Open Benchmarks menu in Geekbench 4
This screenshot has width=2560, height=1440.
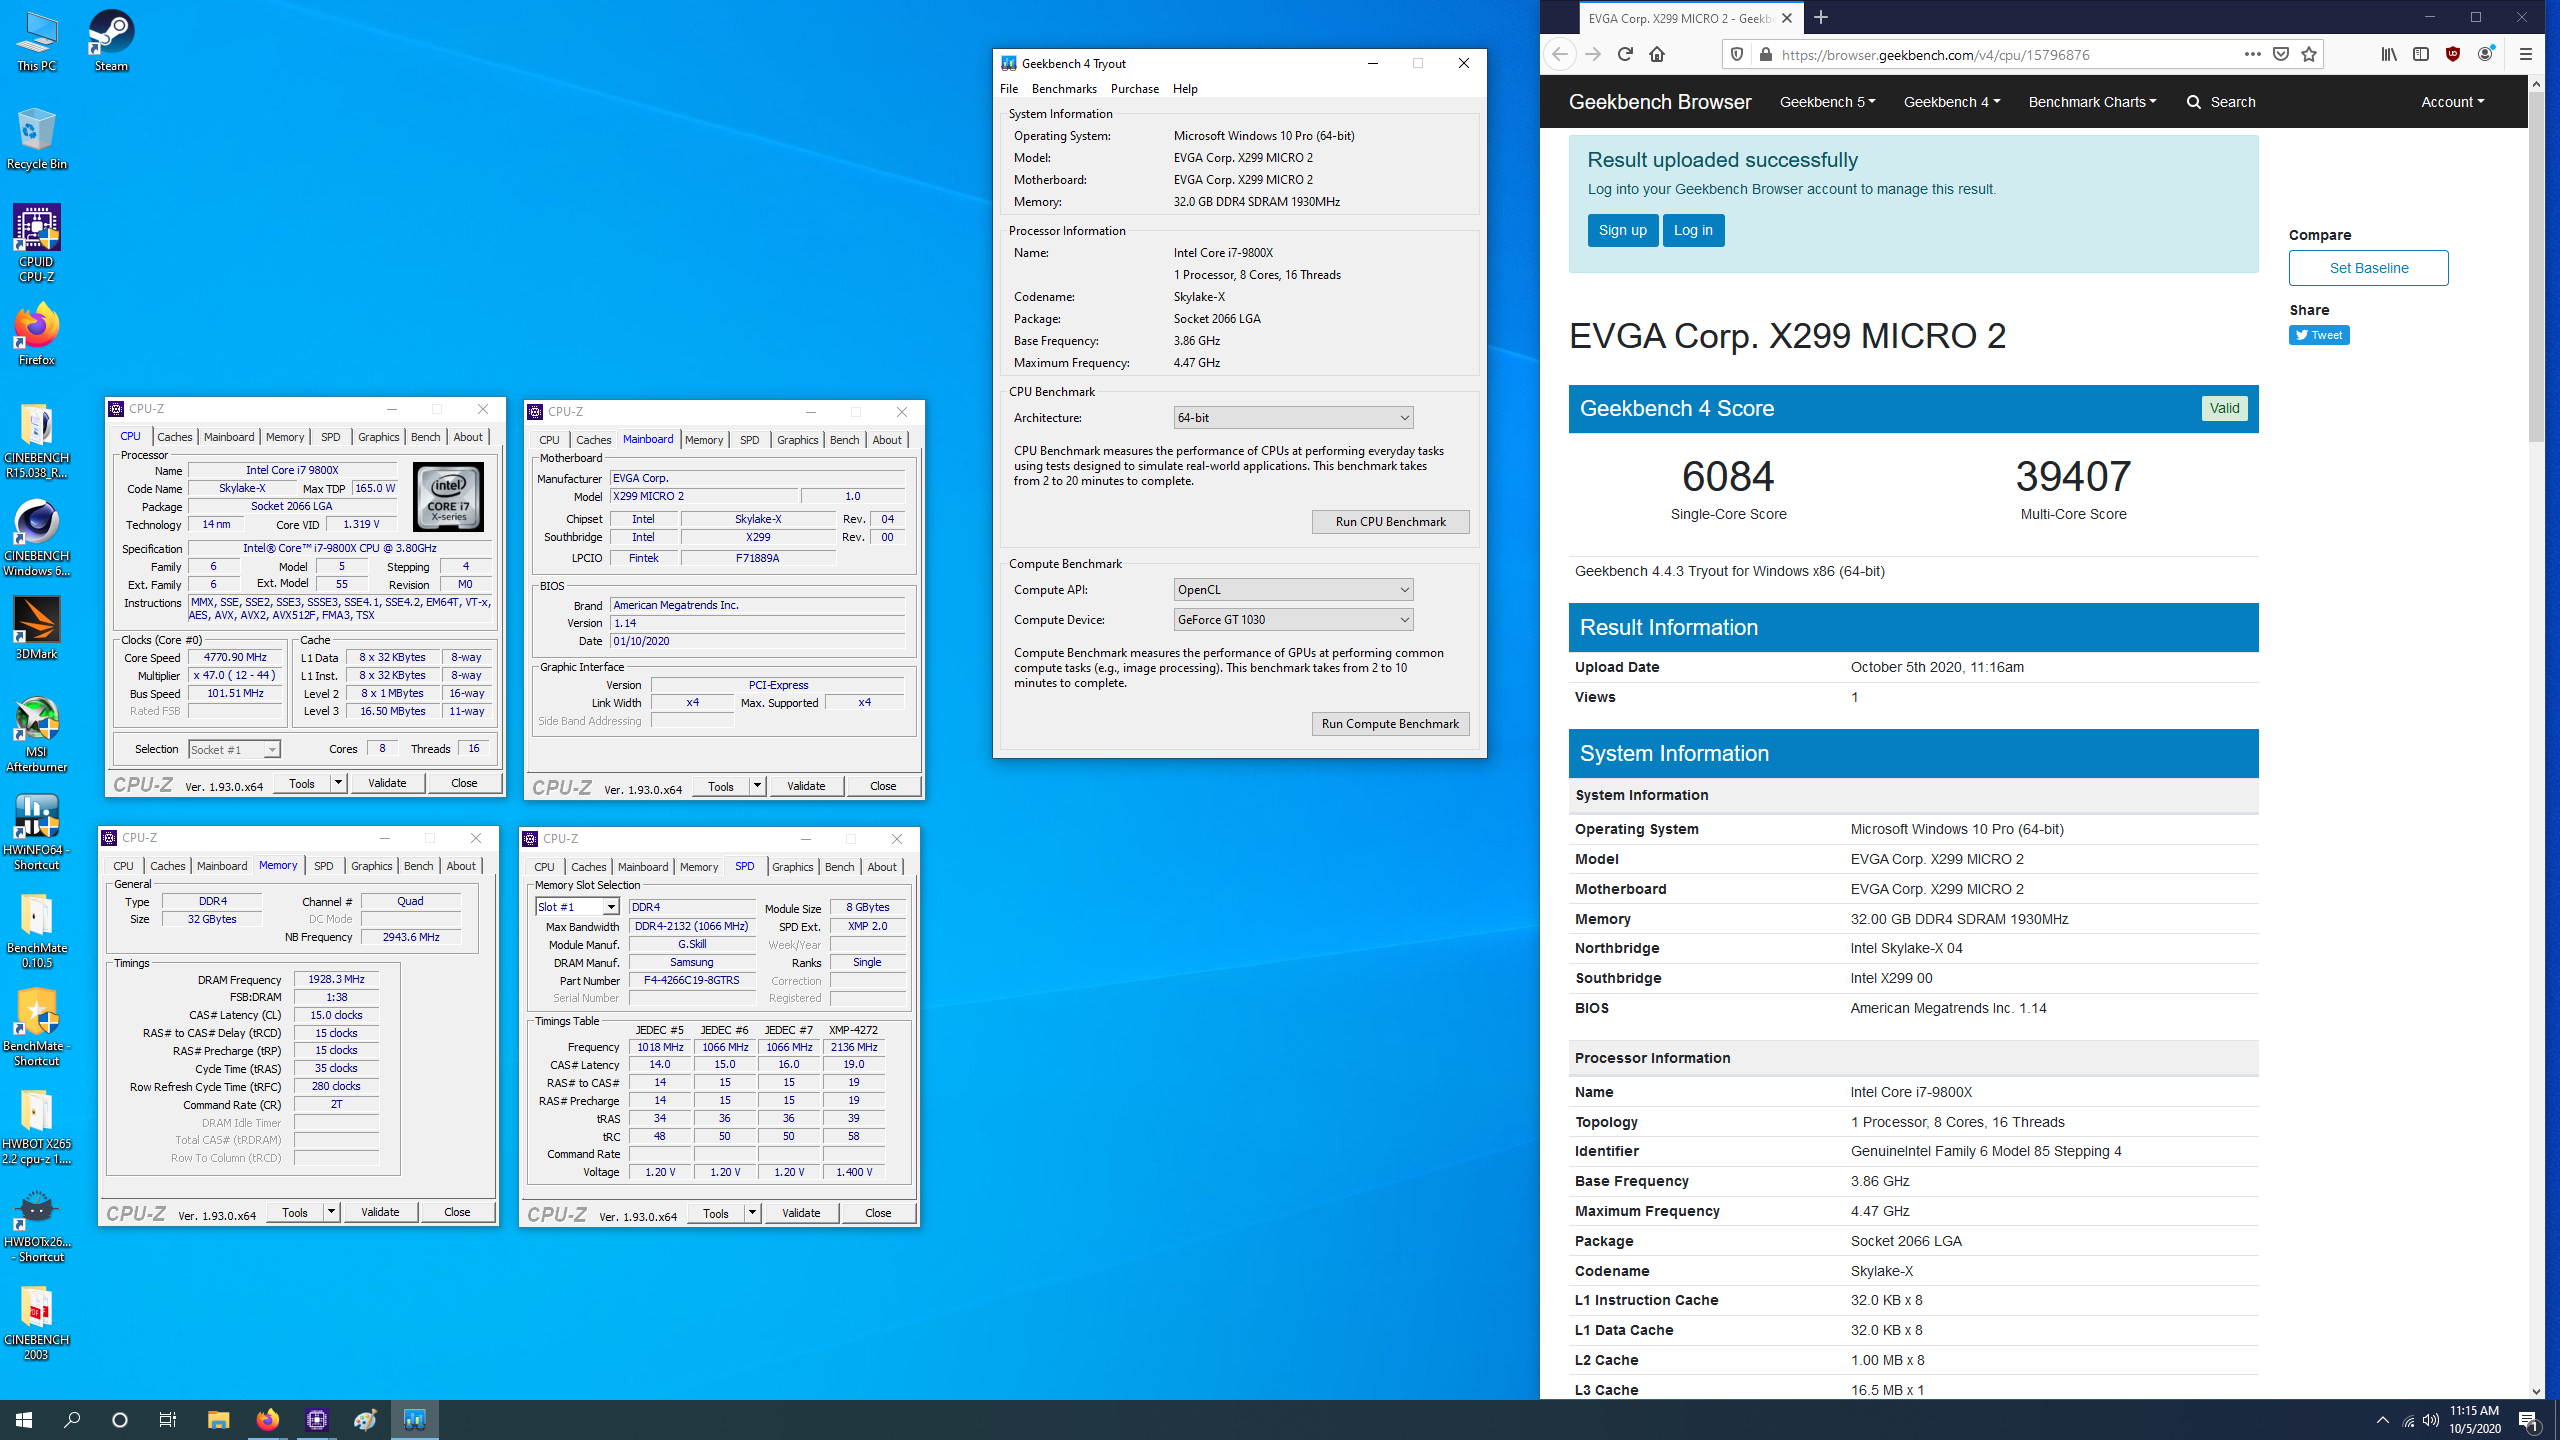[1064, 89]
